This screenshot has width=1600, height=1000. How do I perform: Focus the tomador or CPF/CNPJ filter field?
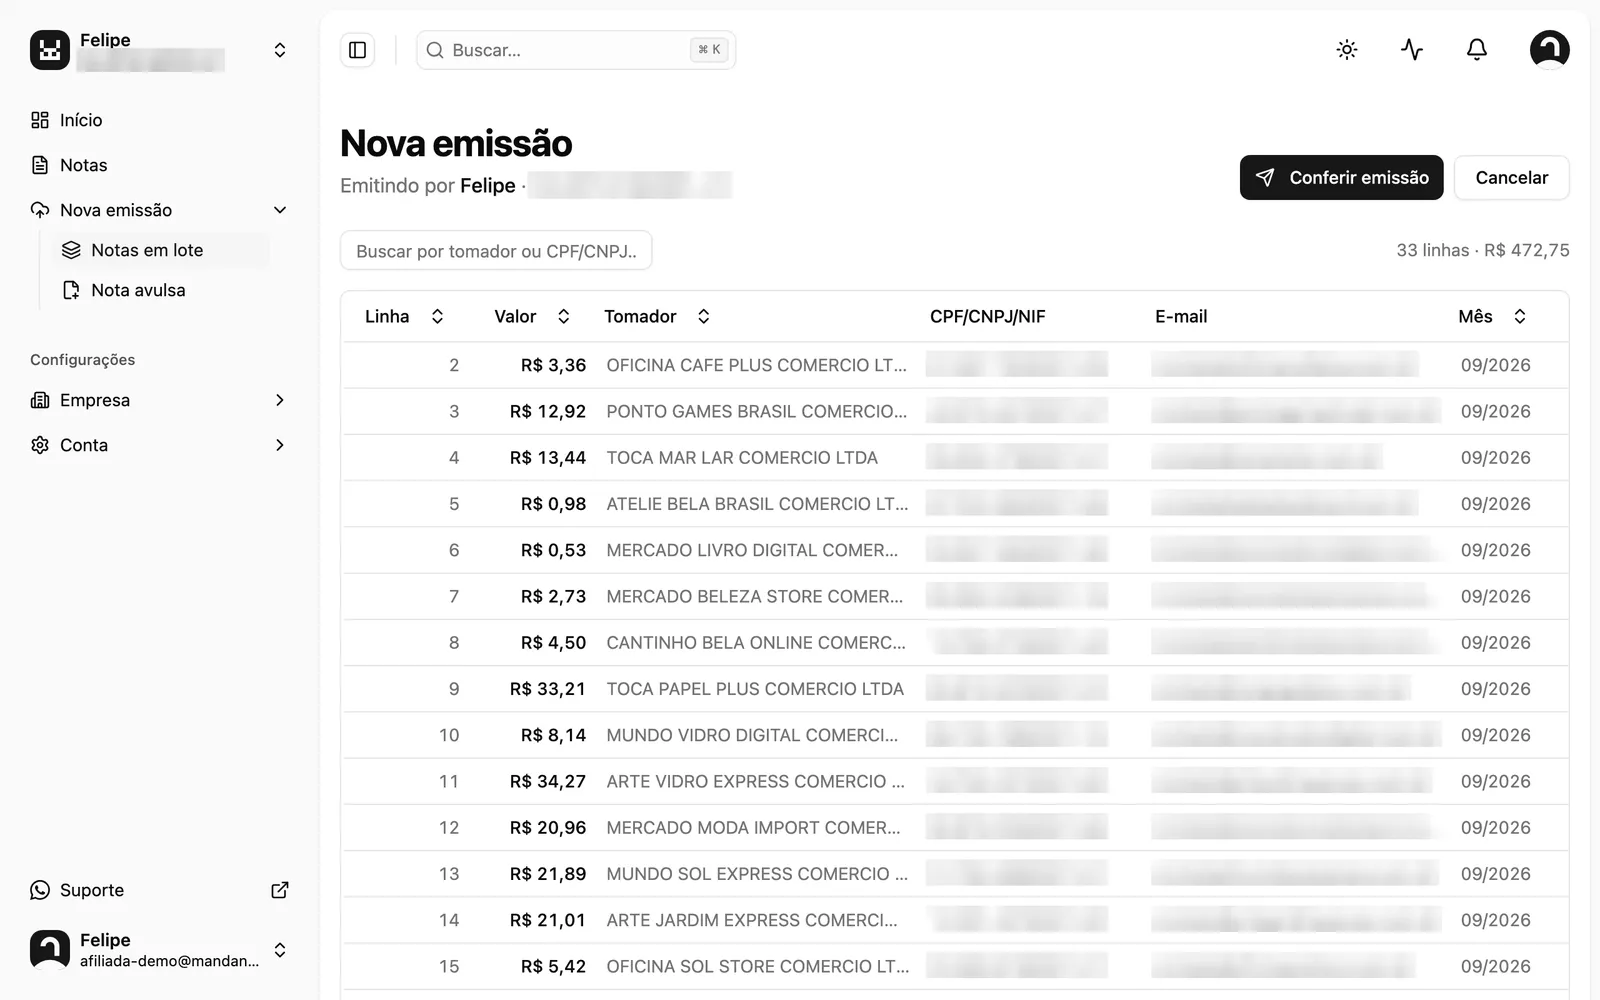[x=496, y=251]
